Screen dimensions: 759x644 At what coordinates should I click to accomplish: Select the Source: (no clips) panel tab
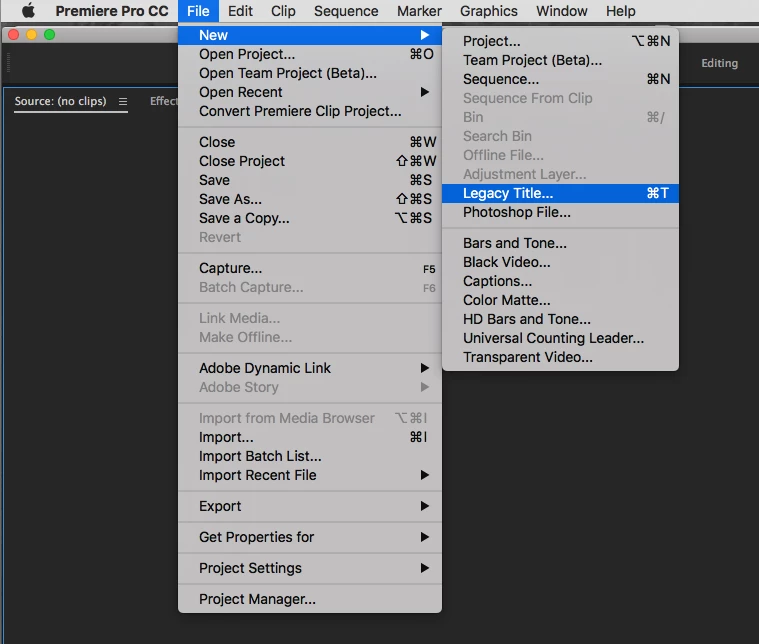coord(61,101)
